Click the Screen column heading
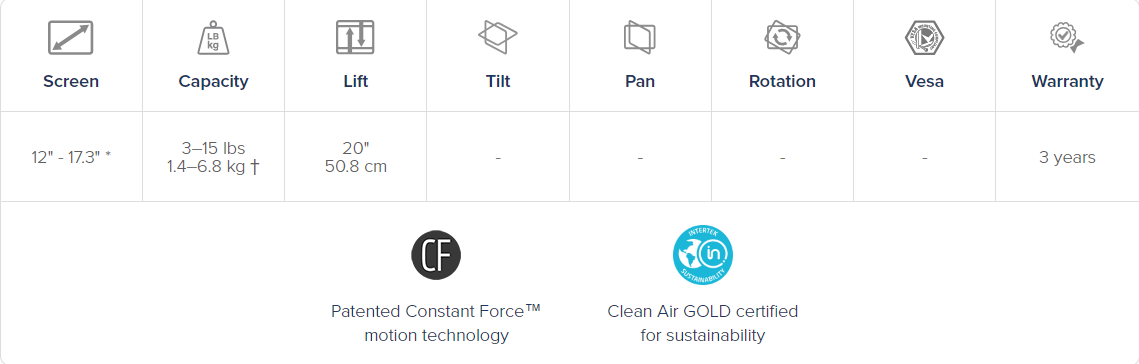Viewport: 1139px width, 364px height. coord(71,81)
